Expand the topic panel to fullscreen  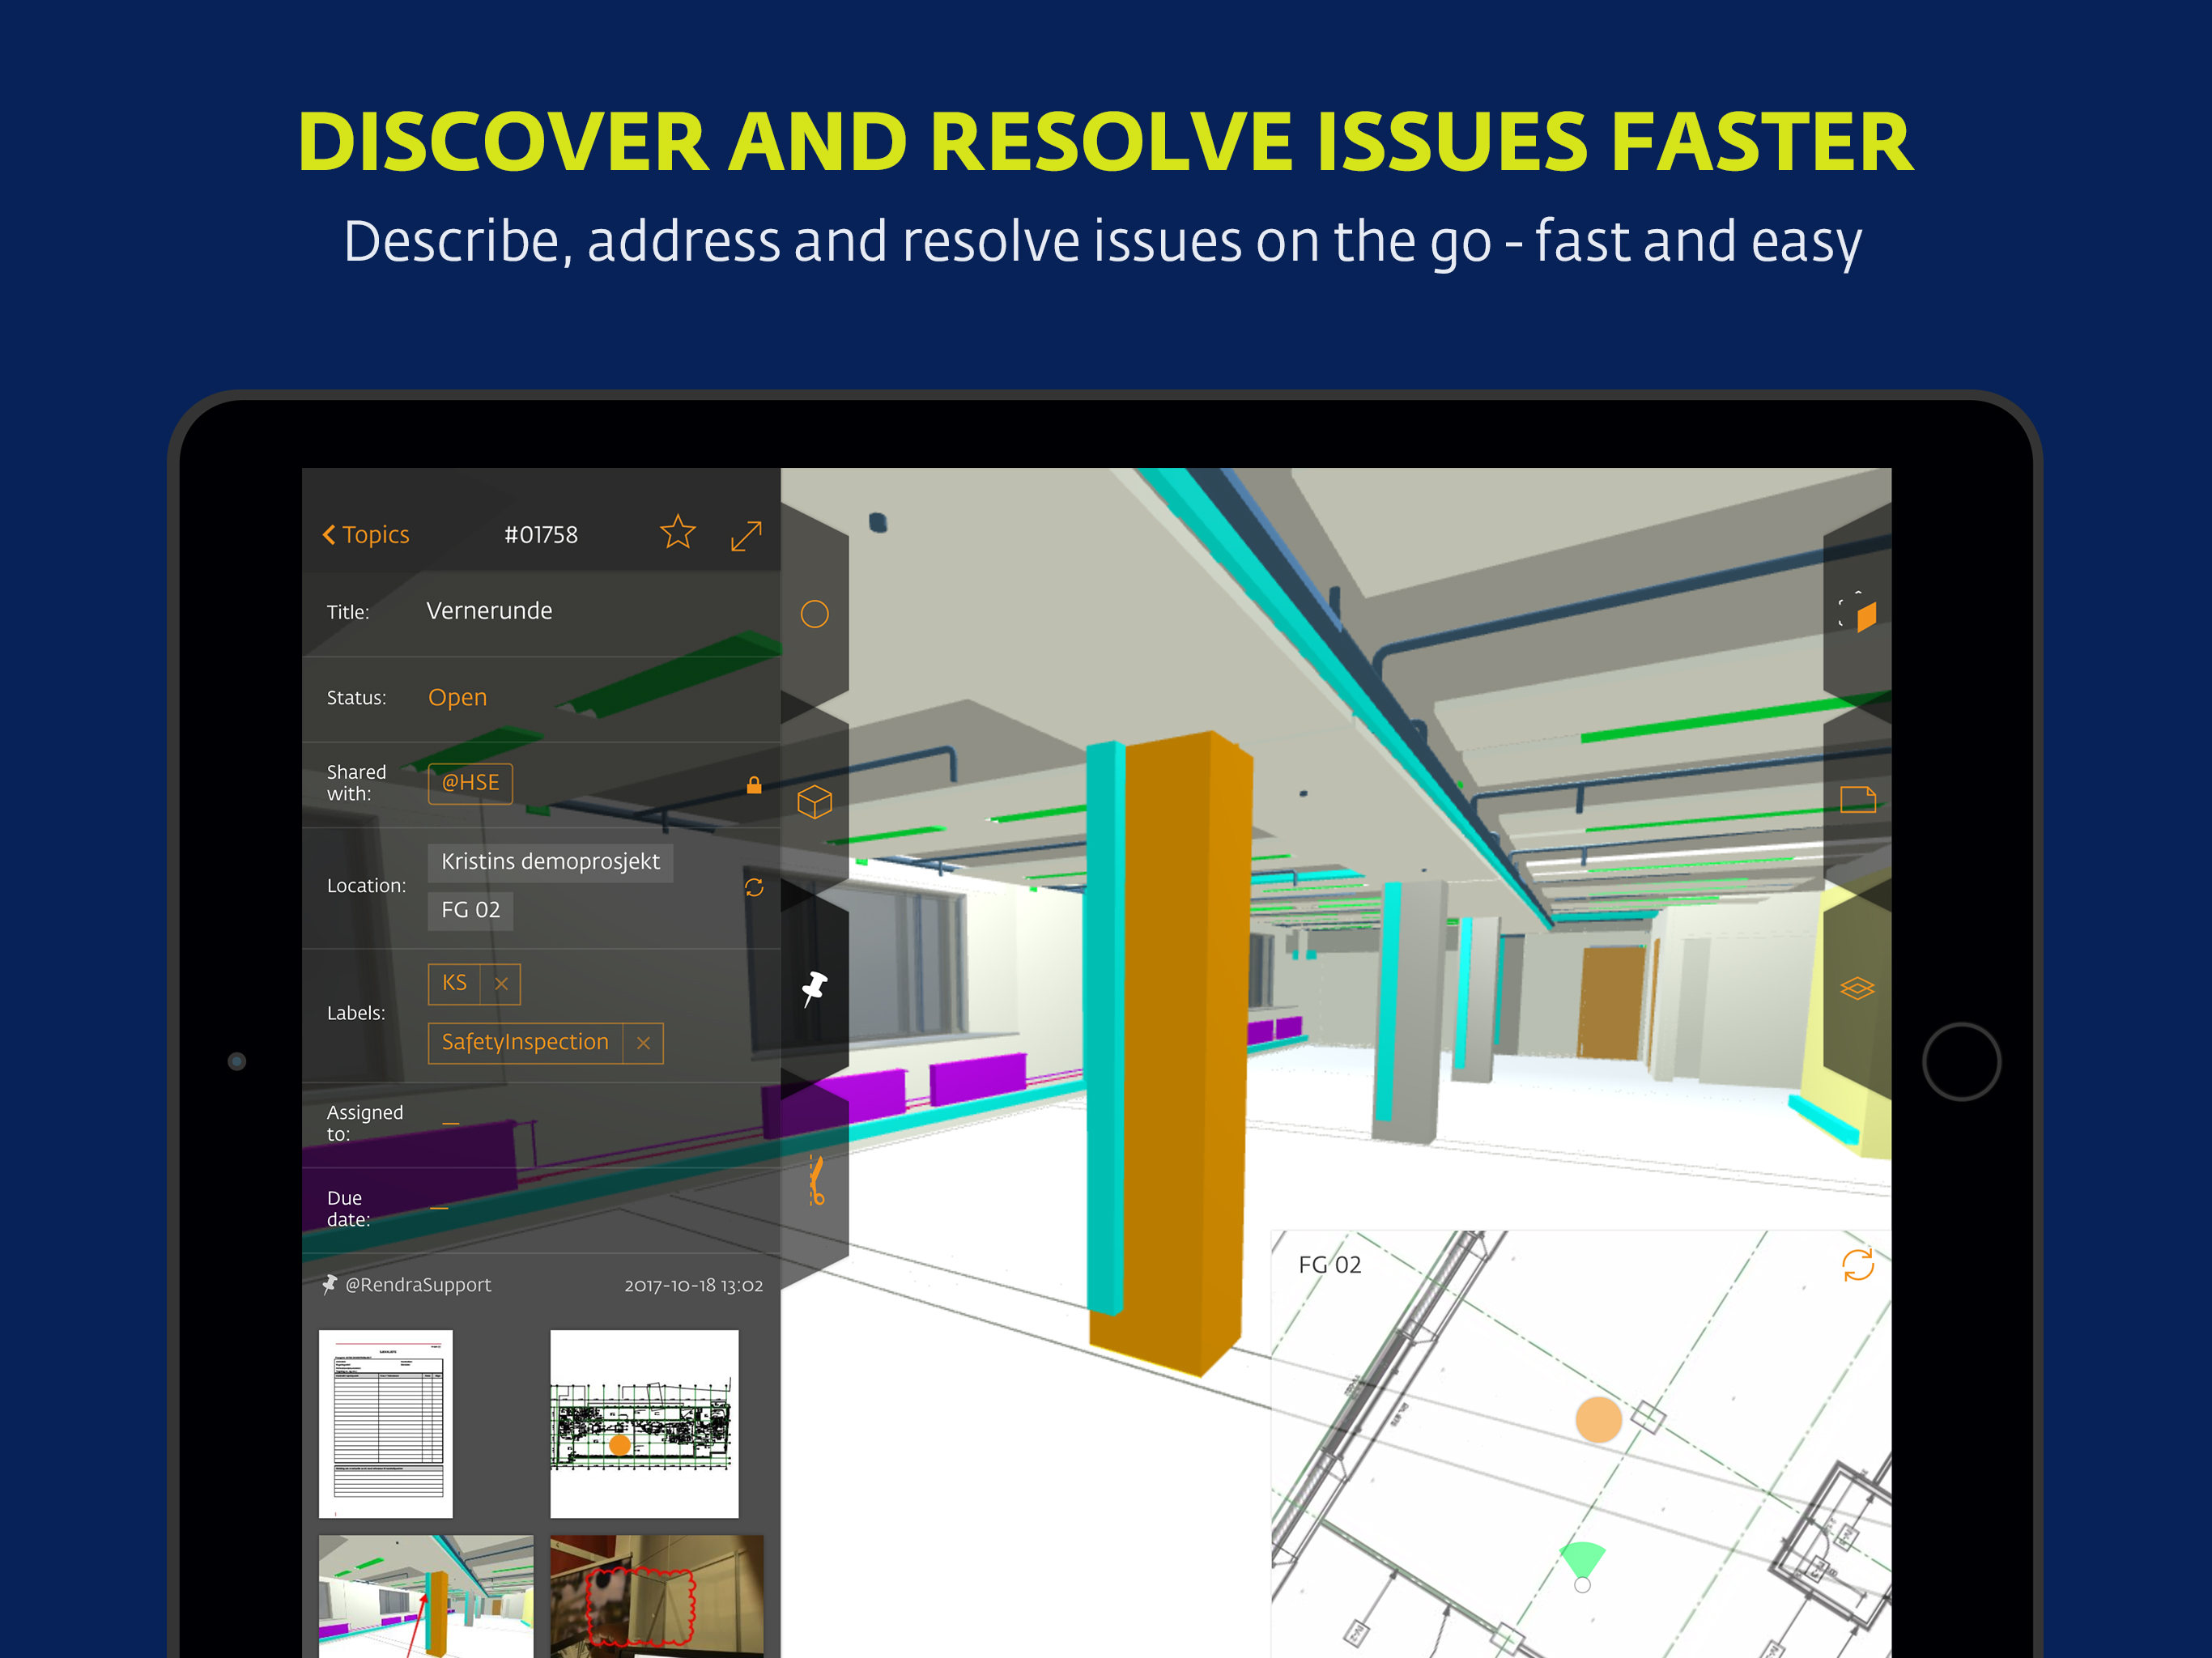(746, 535)
